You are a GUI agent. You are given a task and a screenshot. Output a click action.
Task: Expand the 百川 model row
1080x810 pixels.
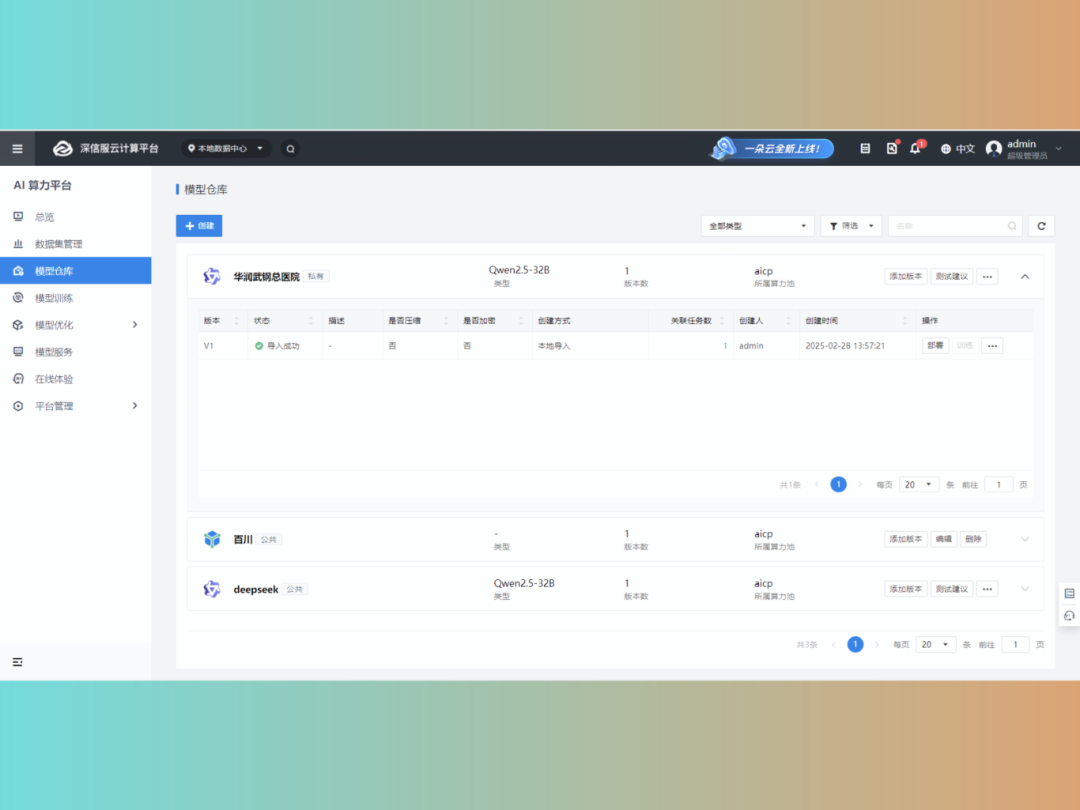1025,539
